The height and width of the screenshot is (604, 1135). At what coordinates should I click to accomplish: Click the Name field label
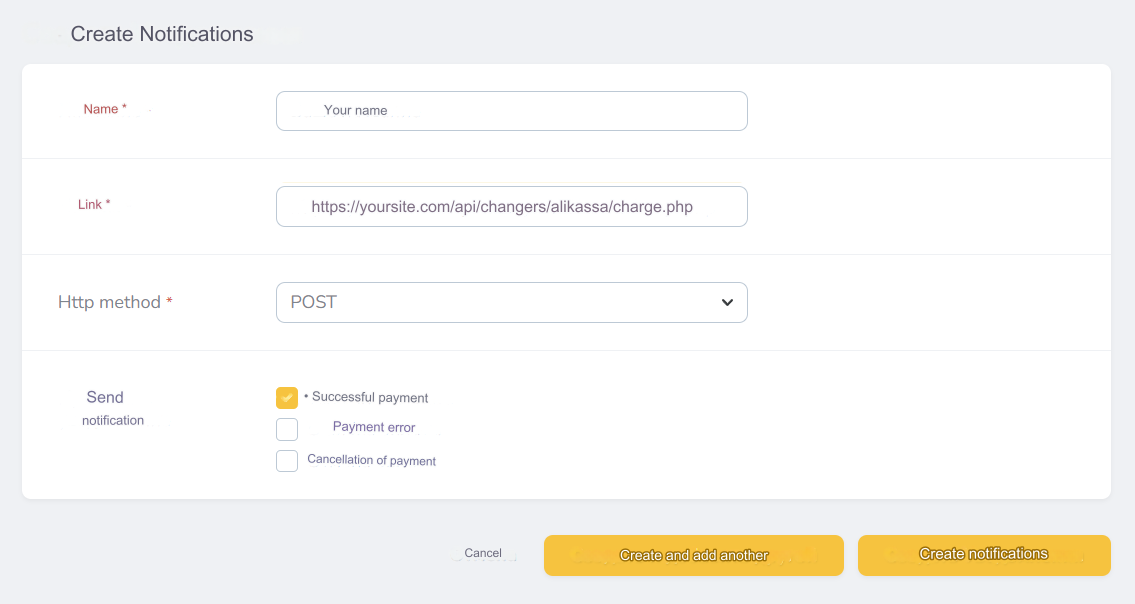100,109
